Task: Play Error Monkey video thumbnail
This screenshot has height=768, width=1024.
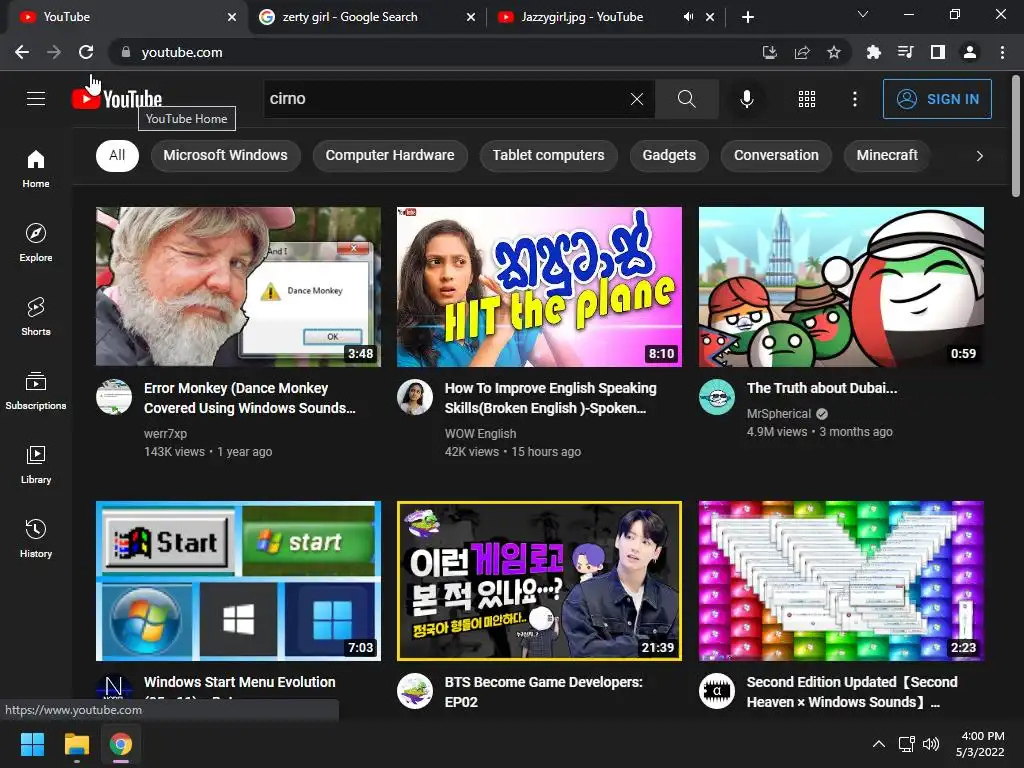Action: tap(238, 287)
